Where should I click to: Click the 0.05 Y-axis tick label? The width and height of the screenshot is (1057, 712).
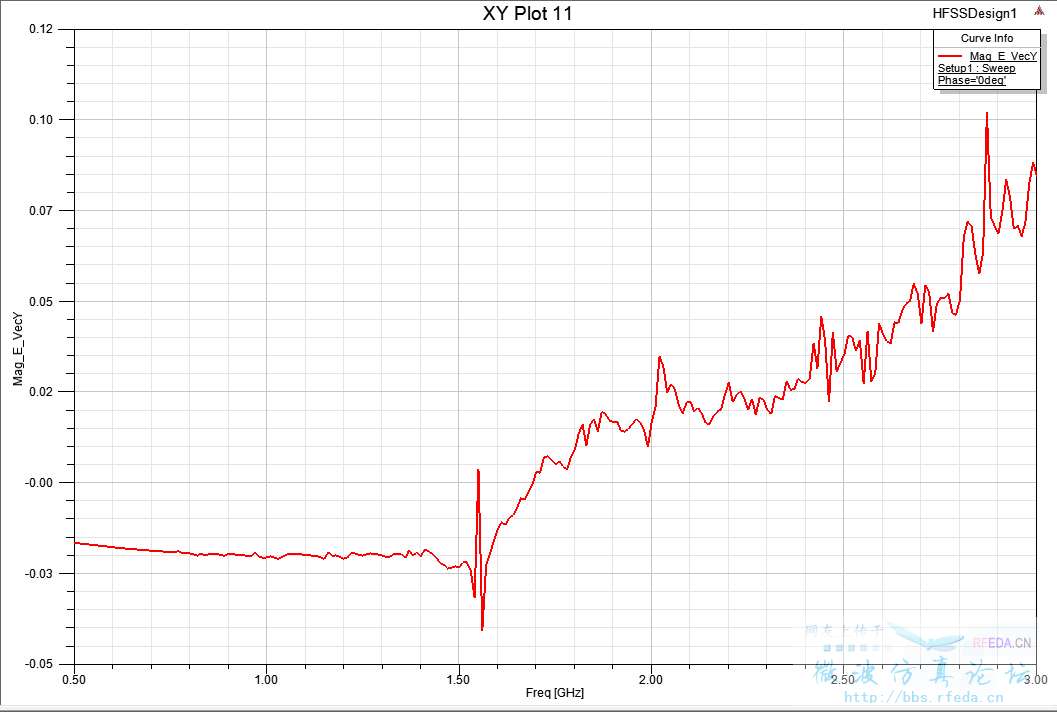[41, 301]
